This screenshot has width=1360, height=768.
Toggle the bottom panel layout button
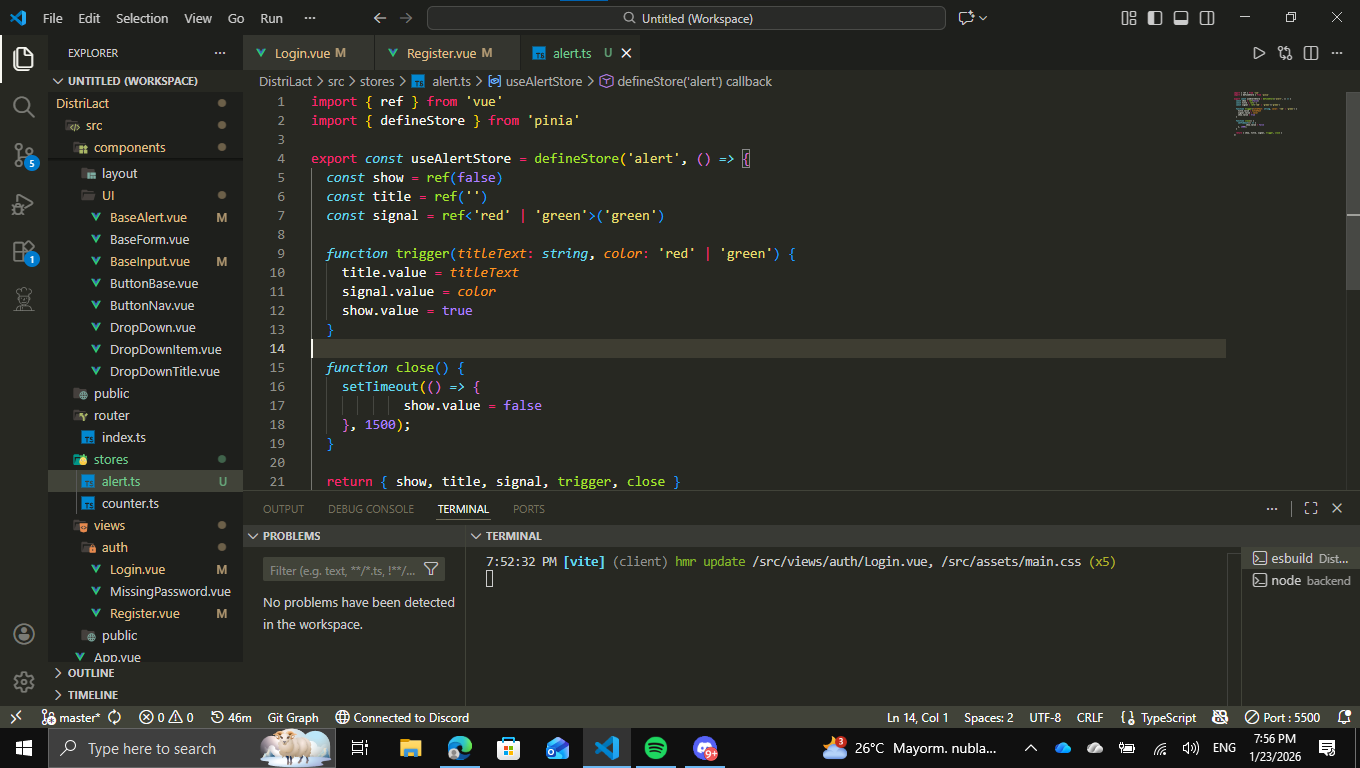tap(1181, 18)
